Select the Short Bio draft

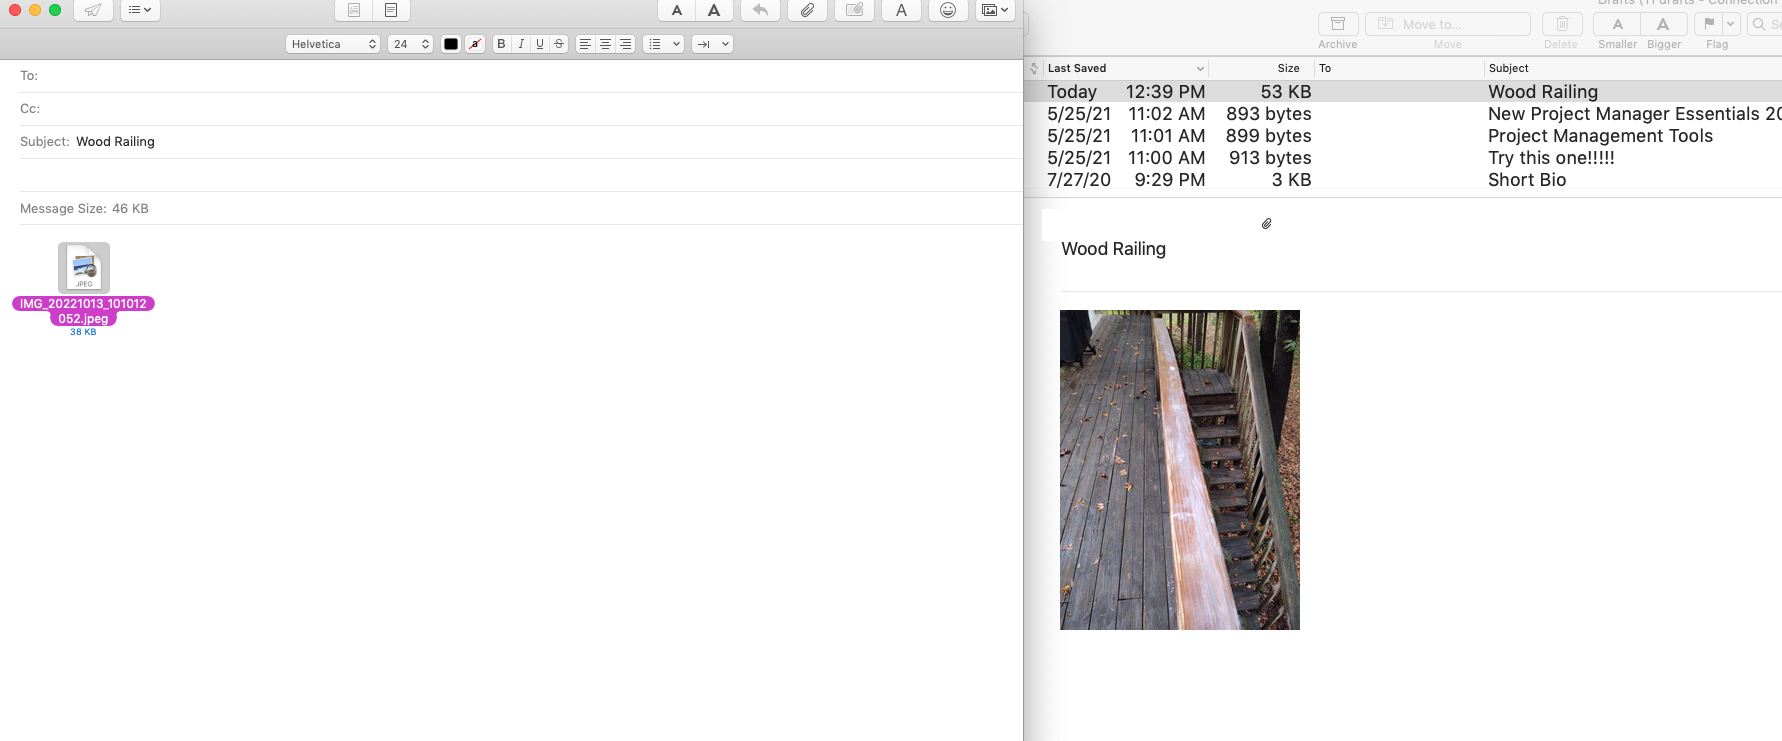(1403, 180)
